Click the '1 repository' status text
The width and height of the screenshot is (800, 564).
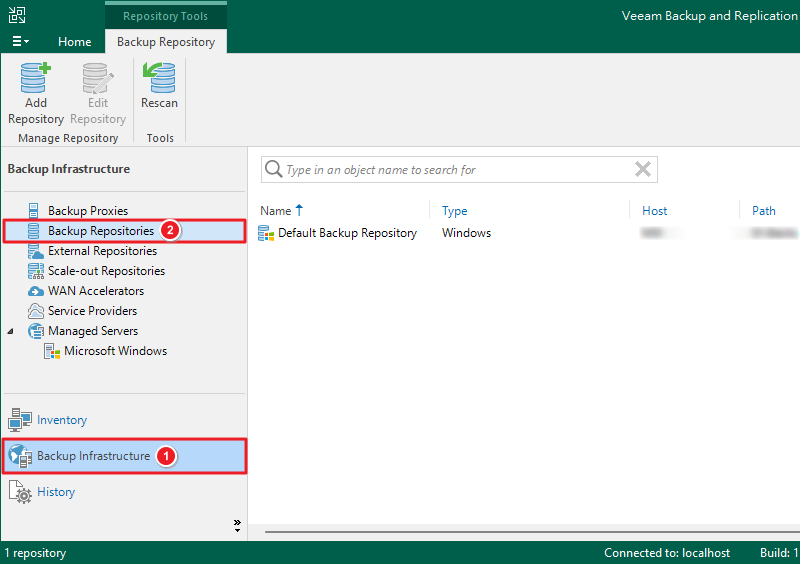click(x=35, y=553)
